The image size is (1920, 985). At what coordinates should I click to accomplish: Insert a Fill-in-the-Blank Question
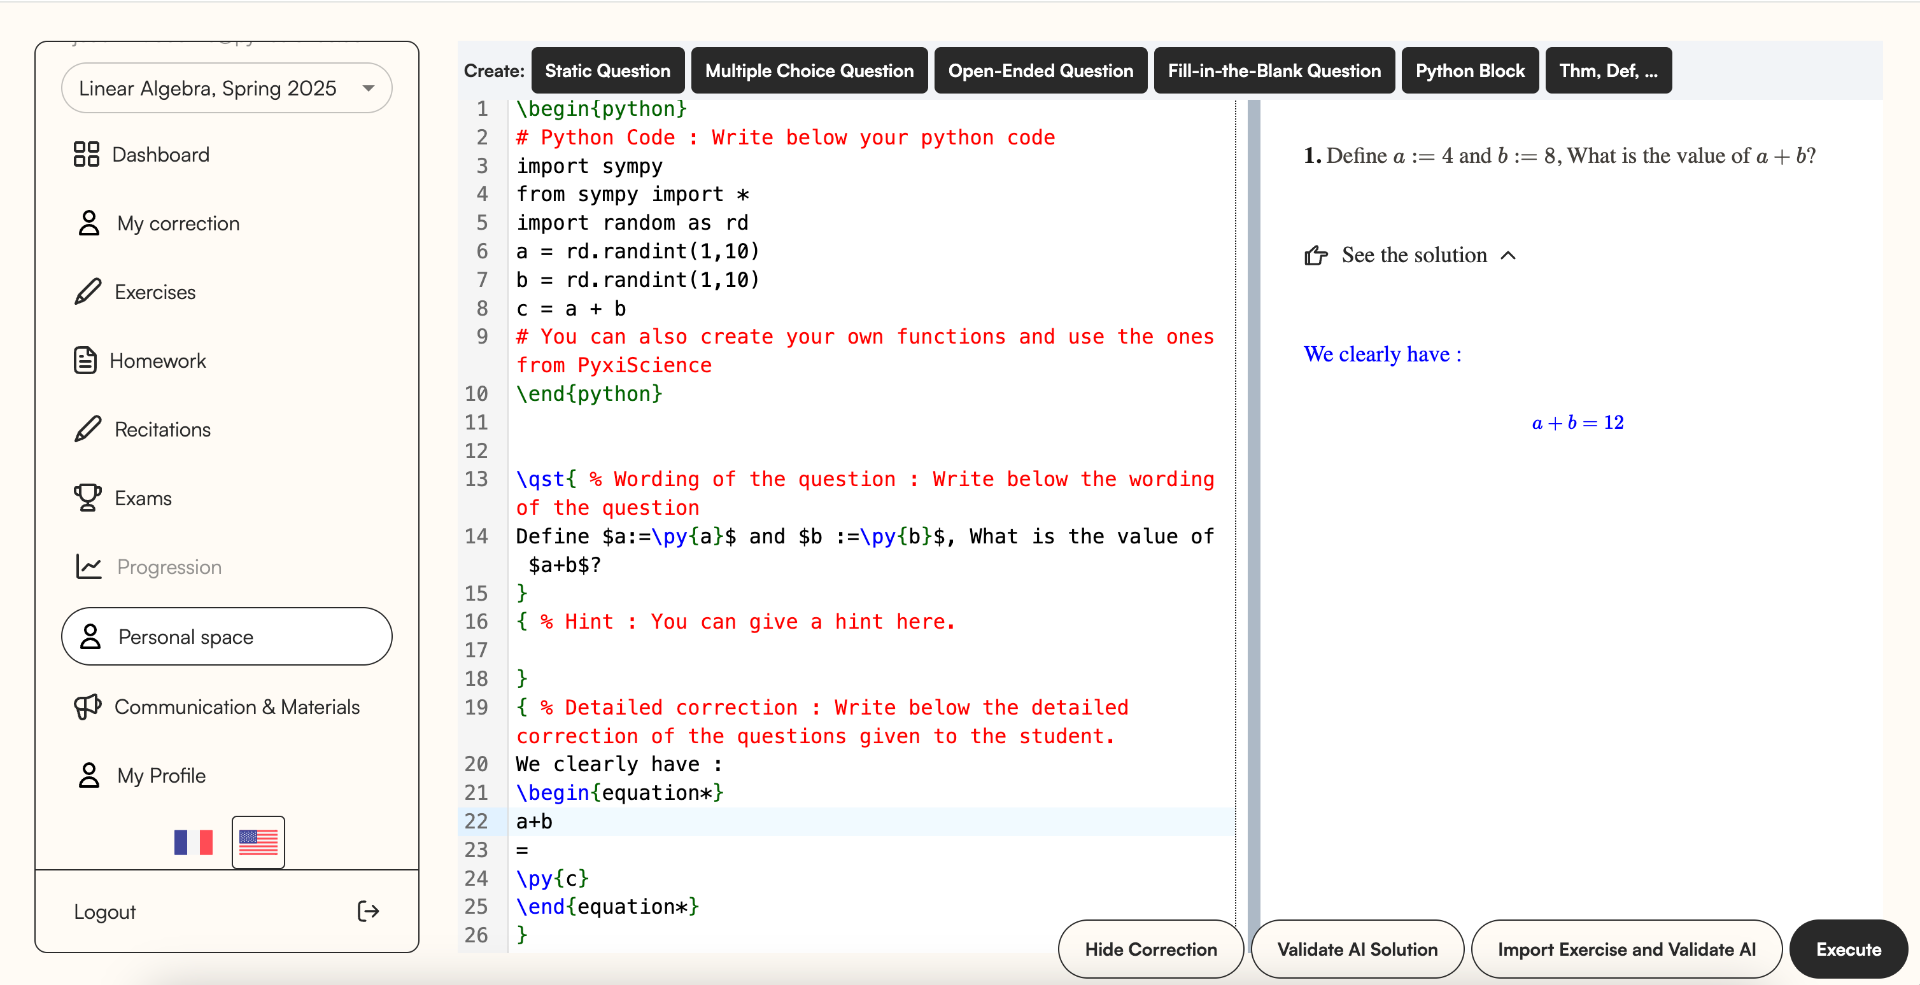click(x=1273, y=70)
